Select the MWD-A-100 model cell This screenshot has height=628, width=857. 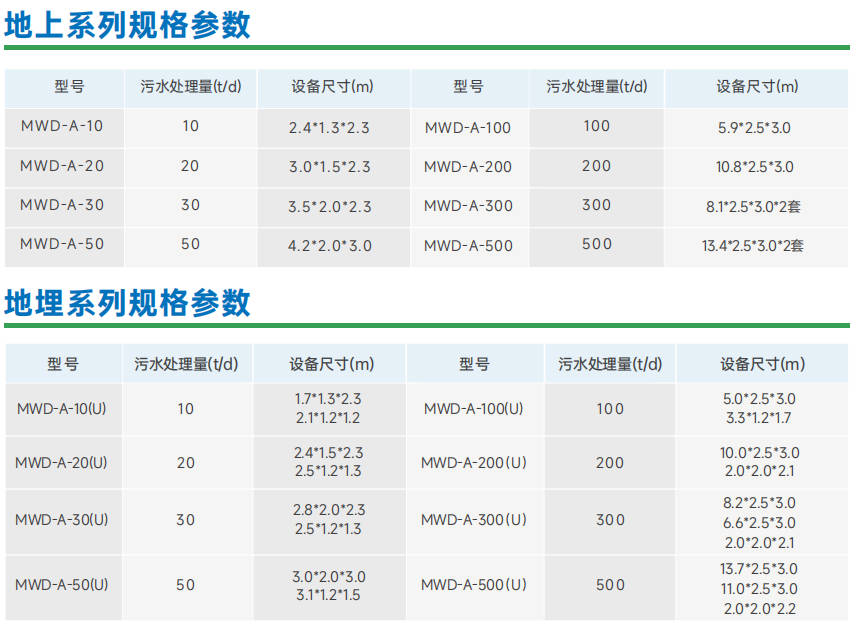coord(468,128)
